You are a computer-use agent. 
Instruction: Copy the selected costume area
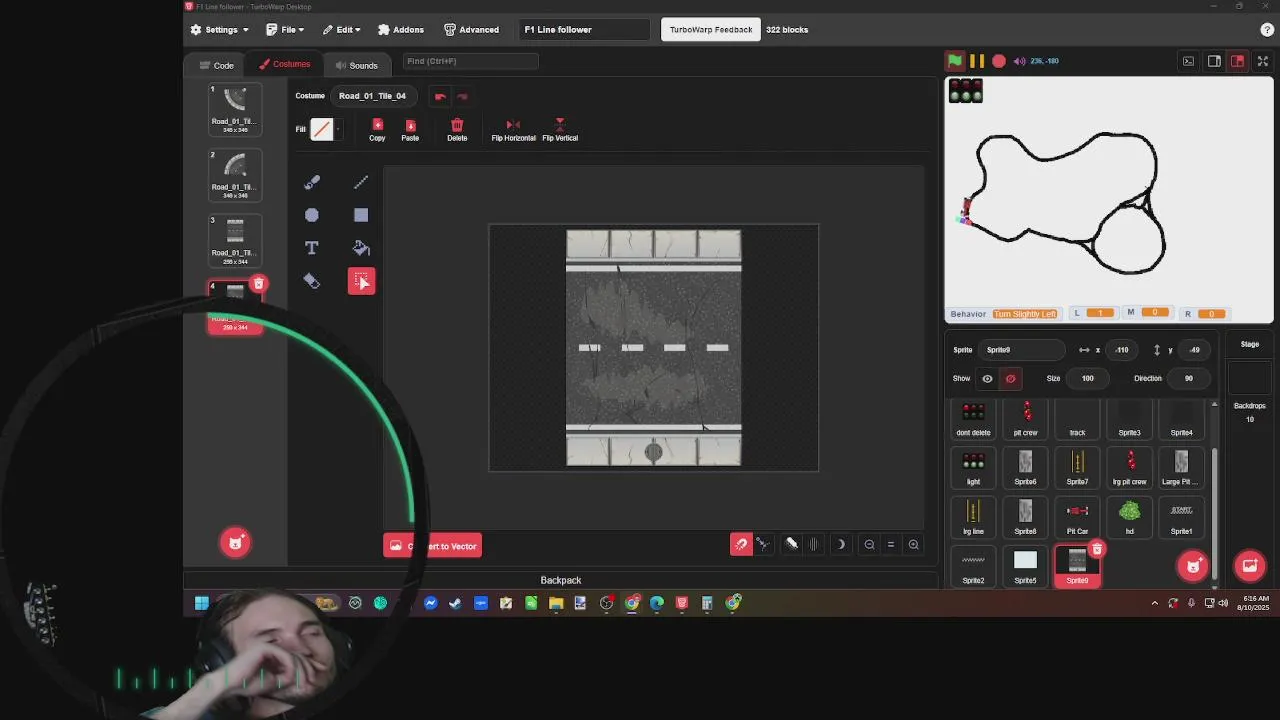click(377, 129)
